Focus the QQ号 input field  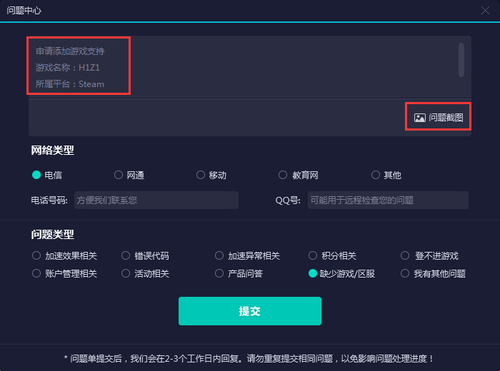point(388,200)
